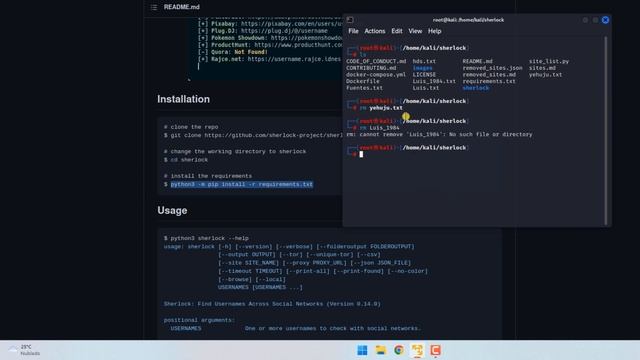Click the '# clone the repo' comment

tap(191, 127)
